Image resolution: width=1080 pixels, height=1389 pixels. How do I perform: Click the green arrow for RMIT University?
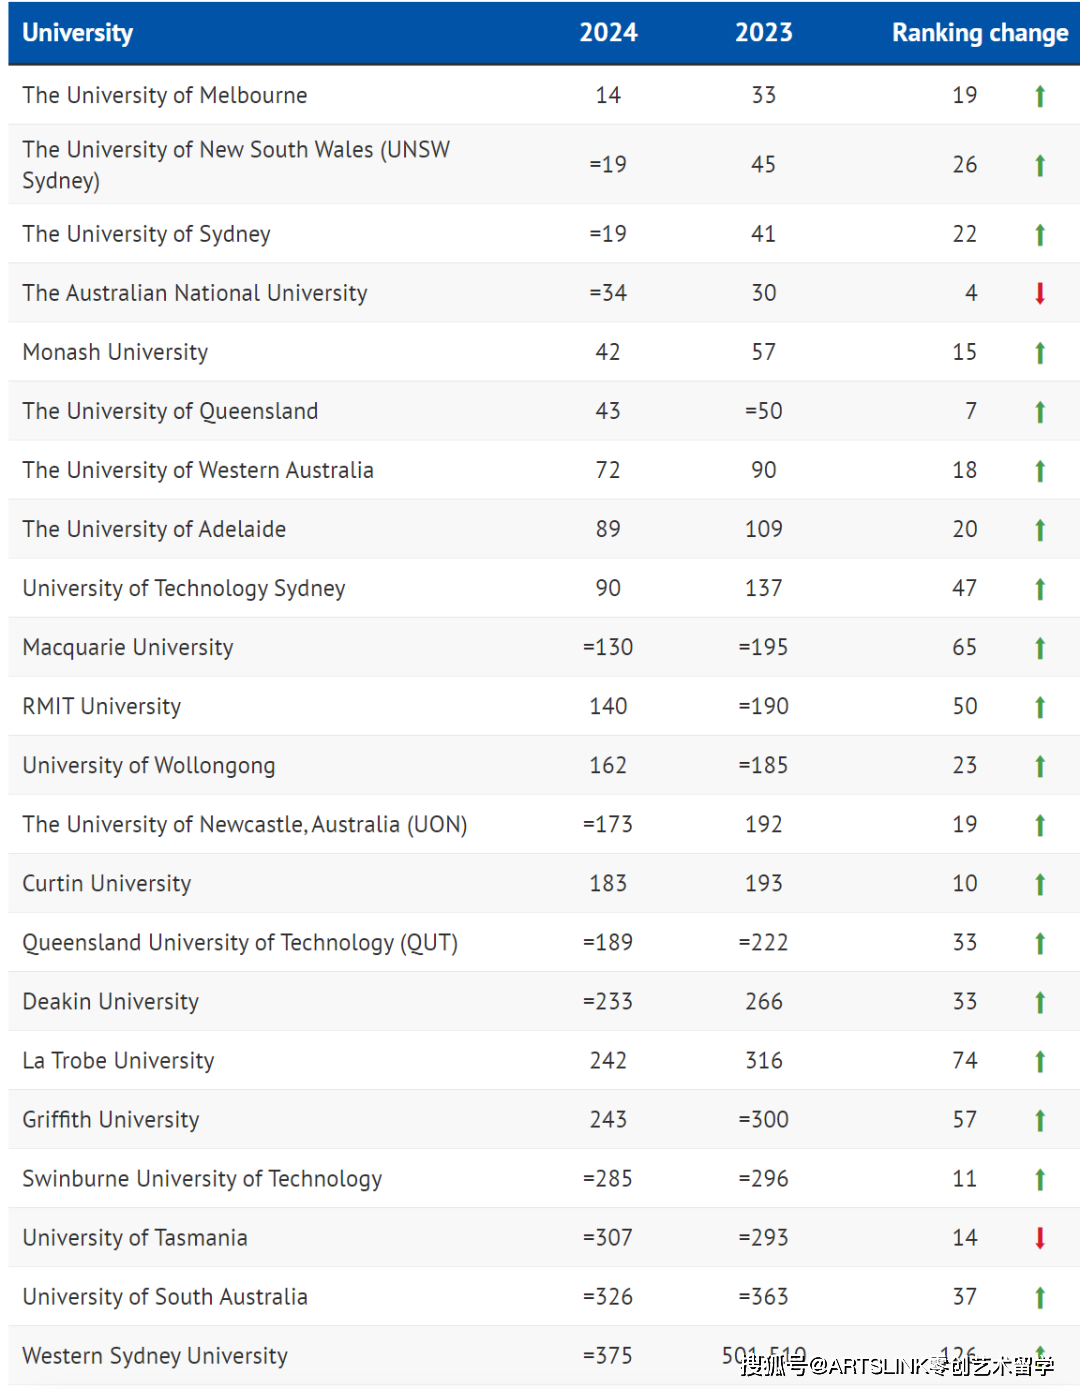pos(1040,707)
